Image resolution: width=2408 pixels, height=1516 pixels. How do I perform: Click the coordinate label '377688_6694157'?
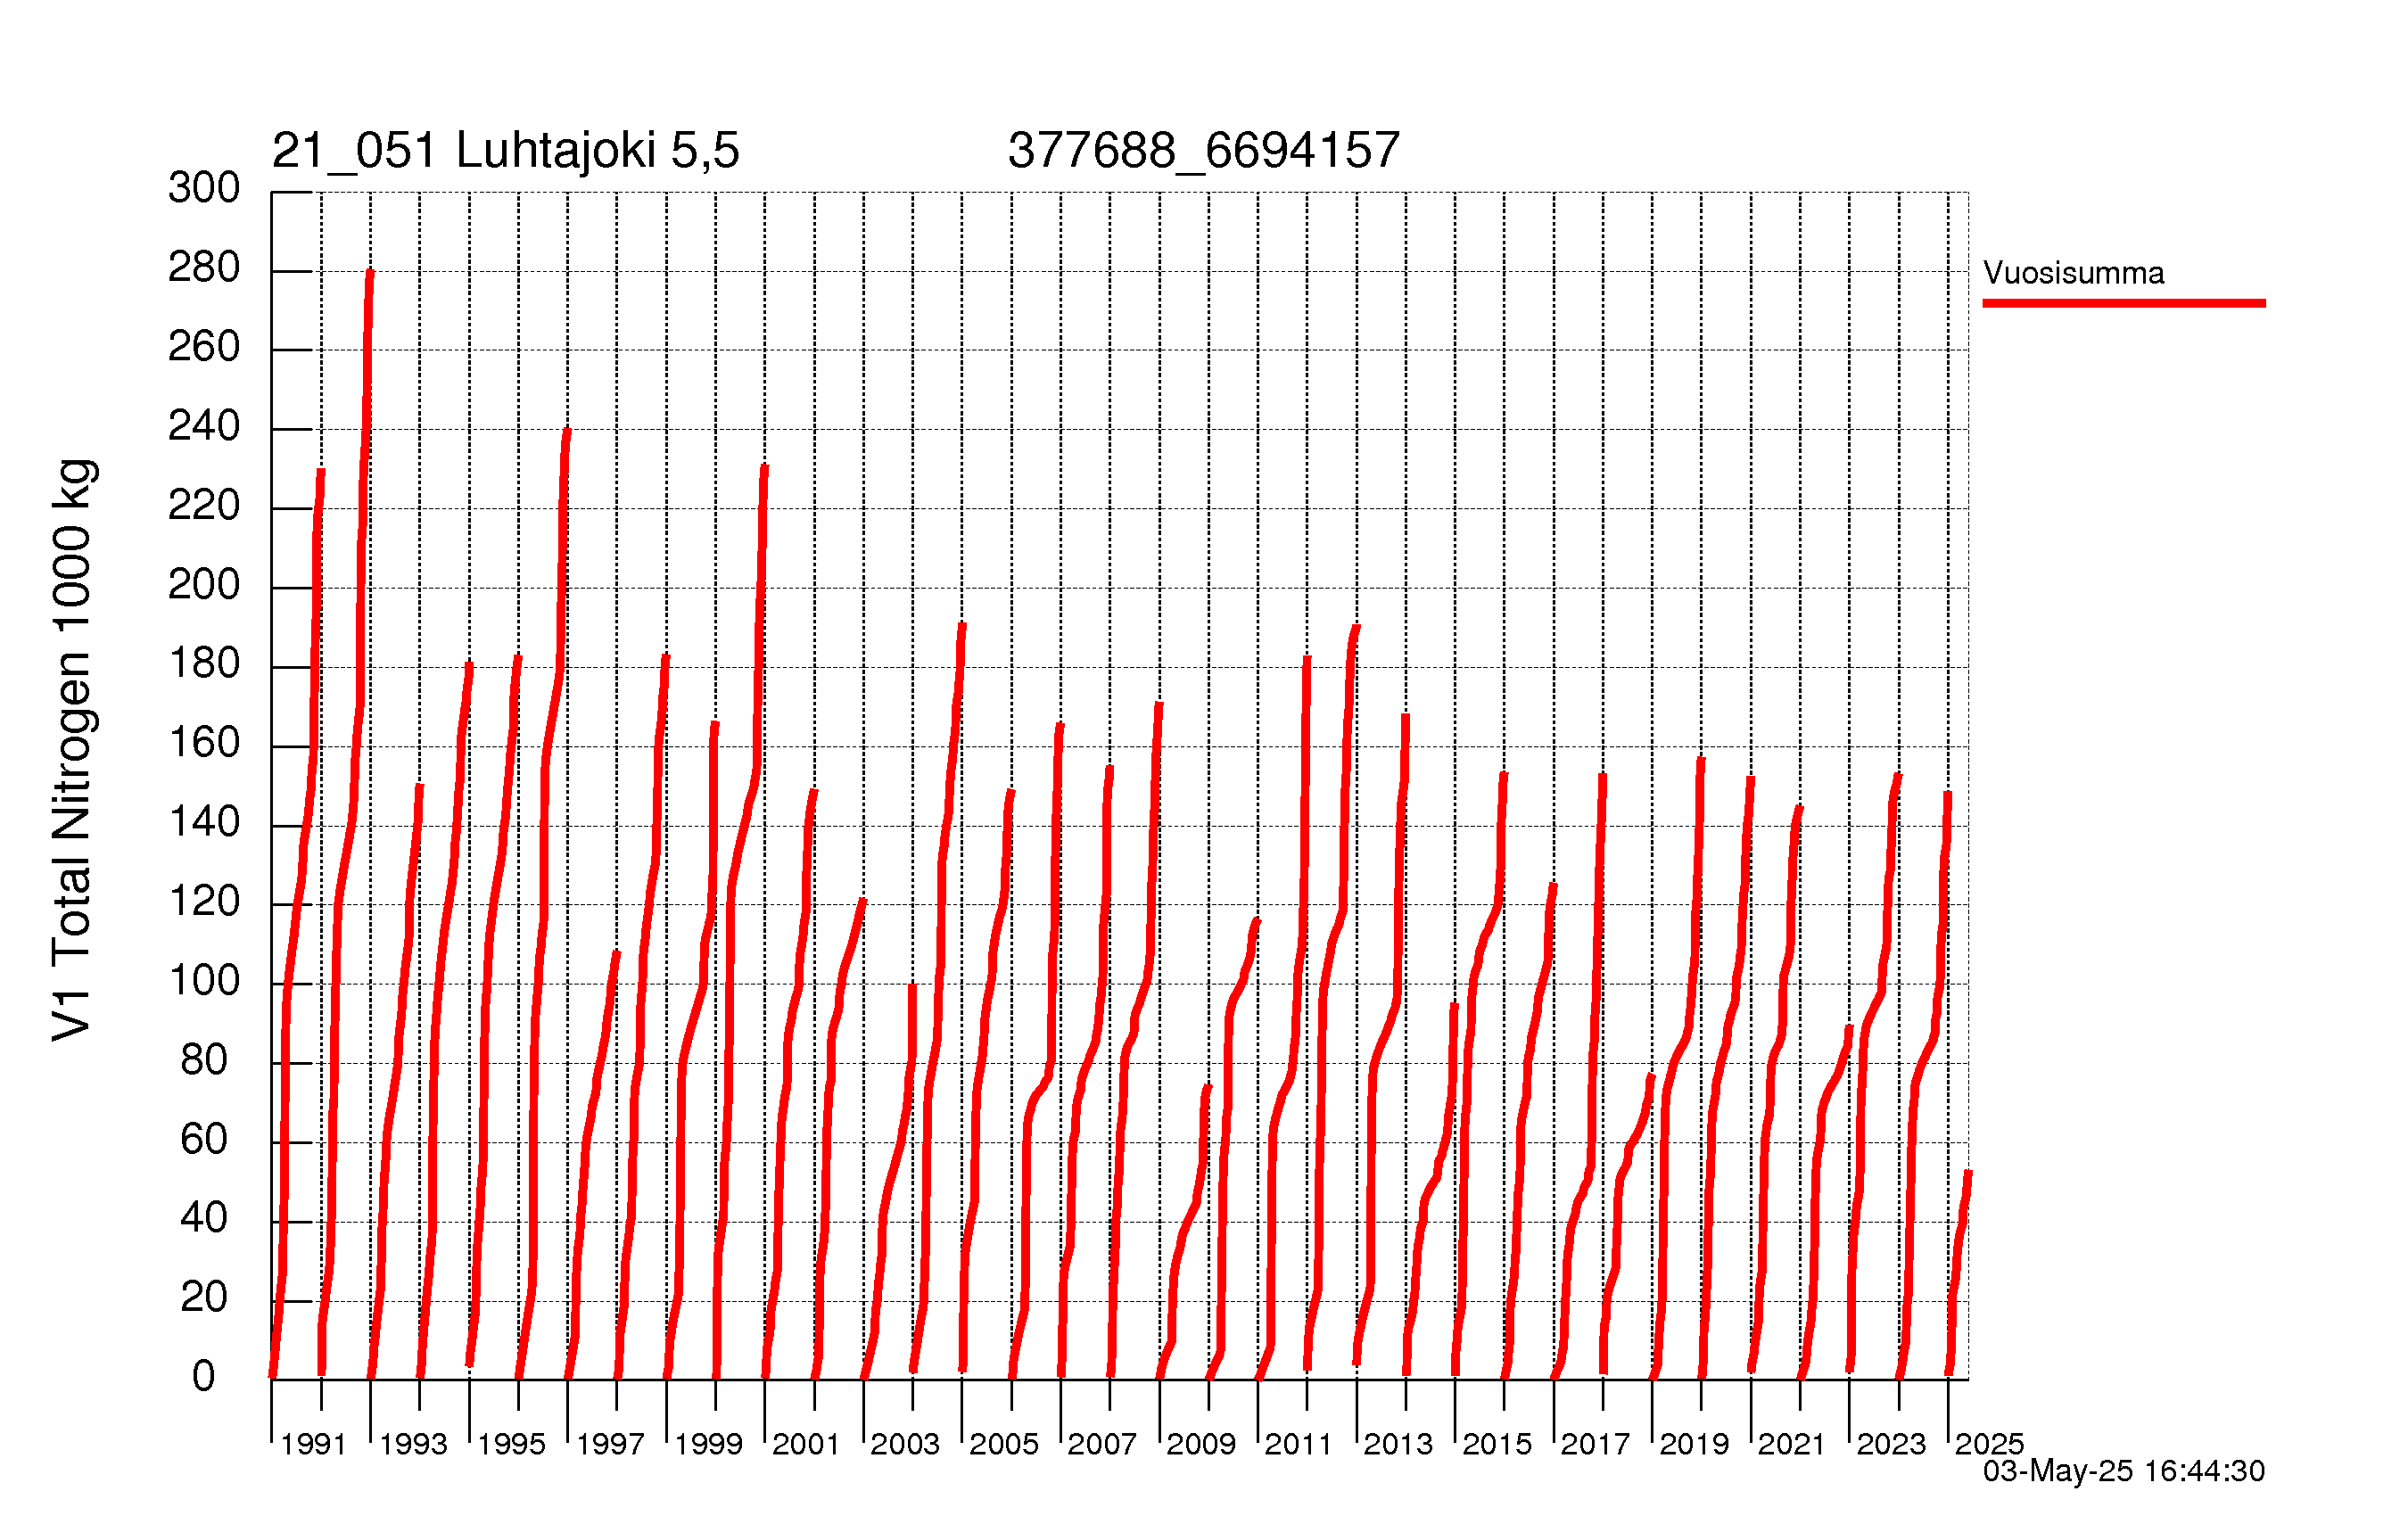point(1203,151)
